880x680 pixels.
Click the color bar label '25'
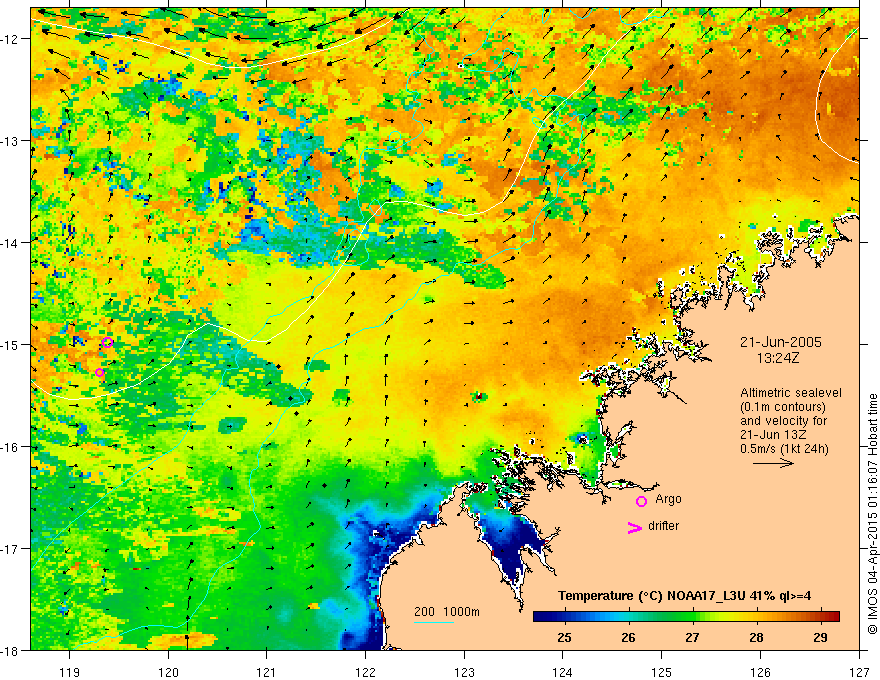pos(565,637)
